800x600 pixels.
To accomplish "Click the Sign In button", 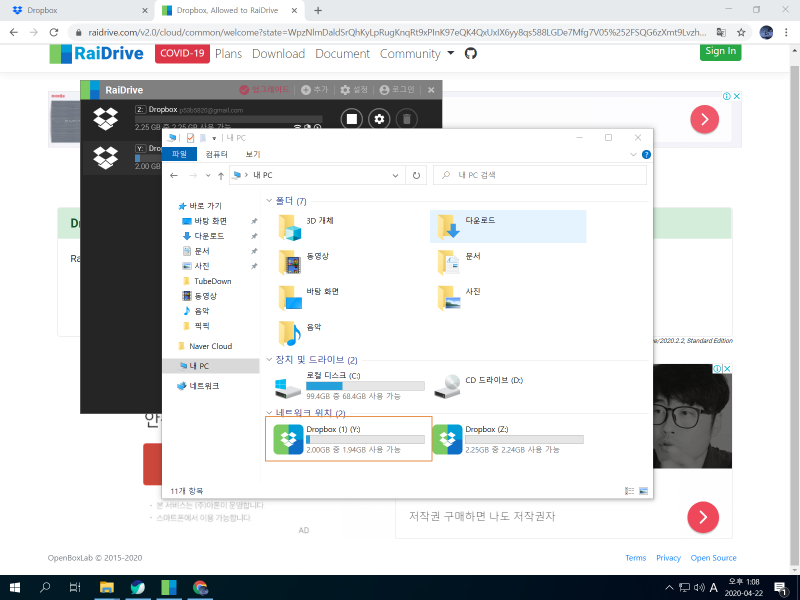I will [720, 50].
